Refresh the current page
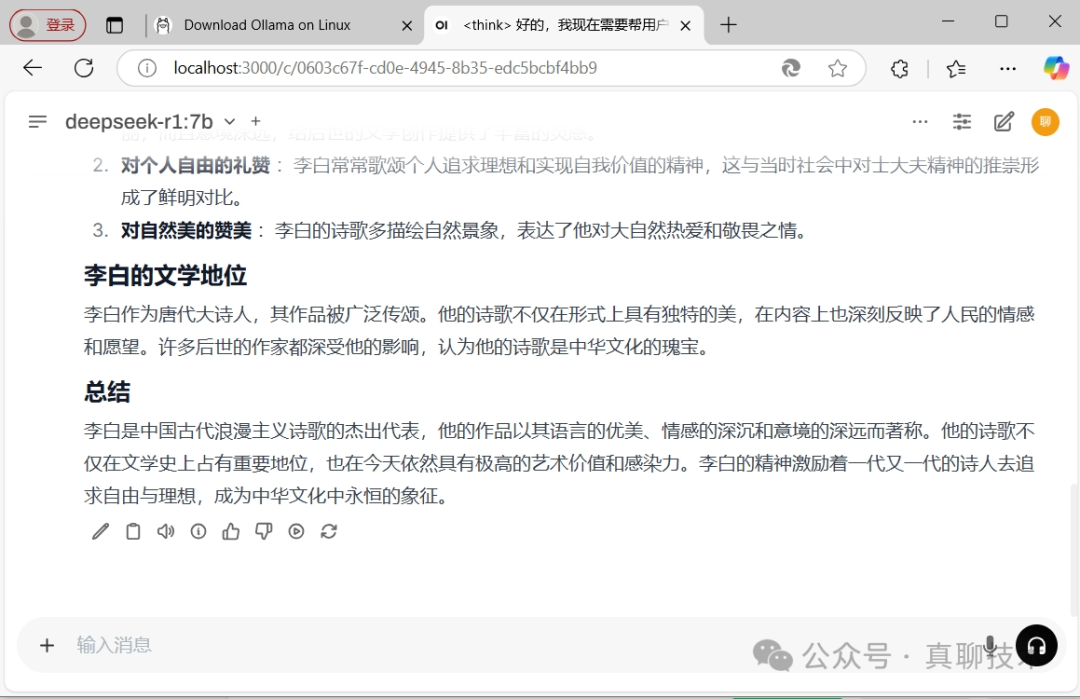 point(84,67)
